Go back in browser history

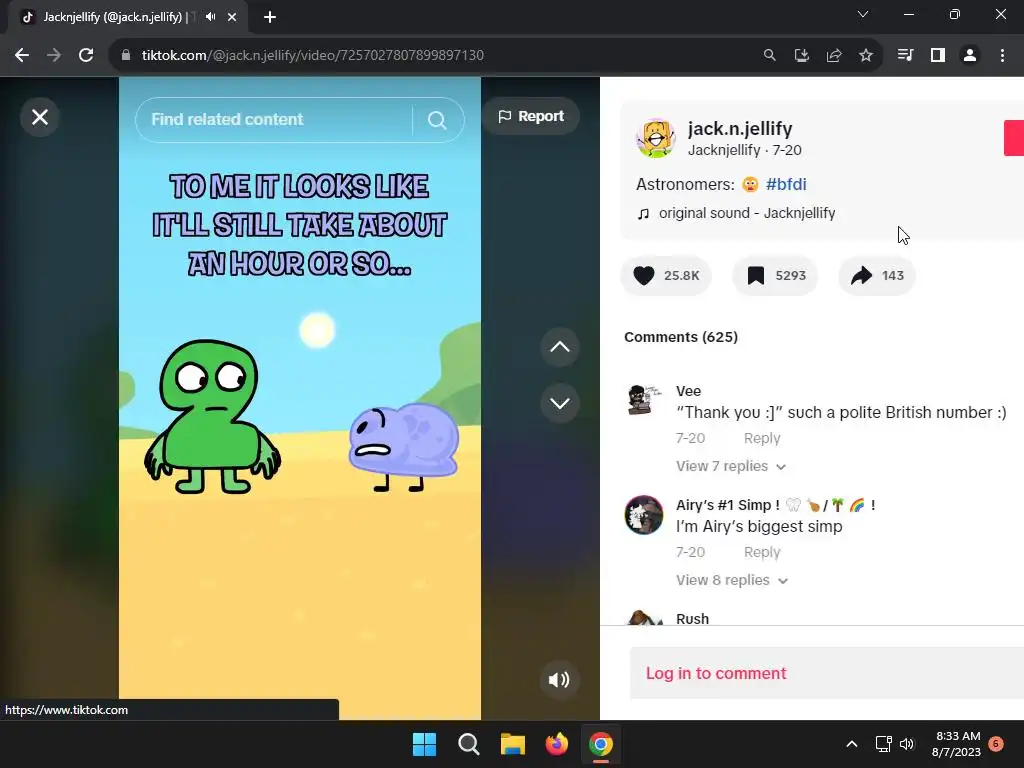22,56
